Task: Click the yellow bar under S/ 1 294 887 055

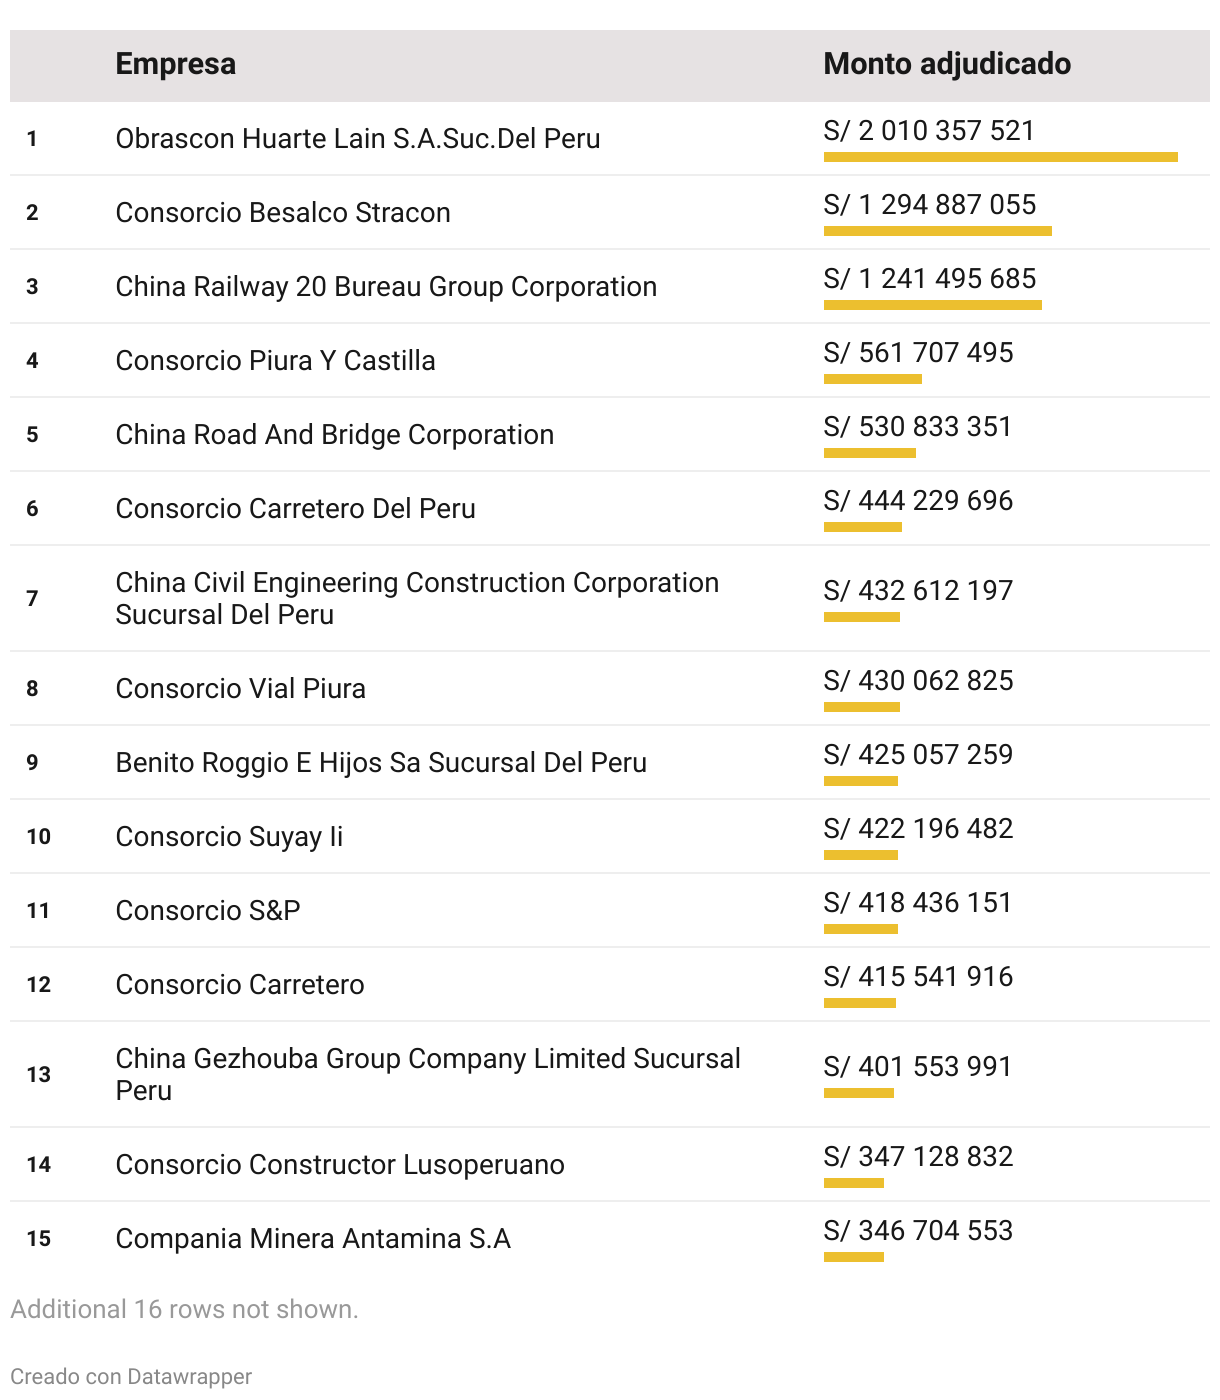Action: point(937,231)
